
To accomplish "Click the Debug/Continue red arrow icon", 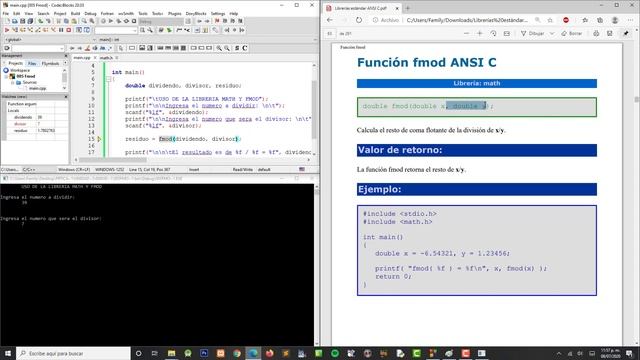I will pyautogui.click(x=7, y=30).
